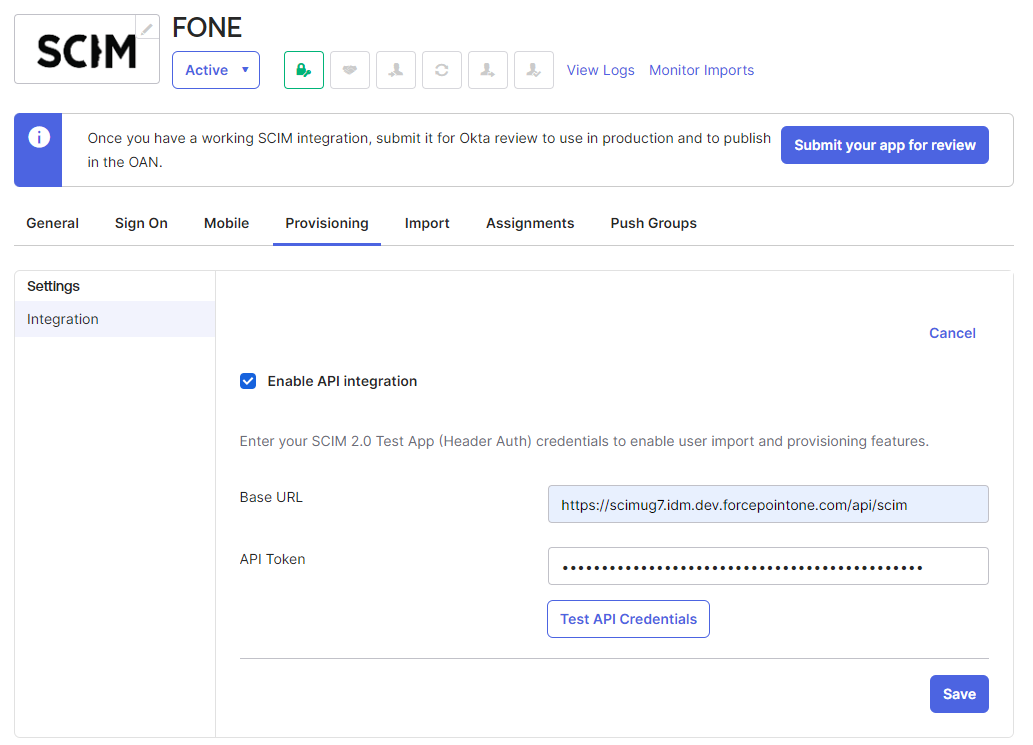This screenshot has width=1033, height=745.
Task: Click the Enable API integration label
Action: click(x=342, y=381)
